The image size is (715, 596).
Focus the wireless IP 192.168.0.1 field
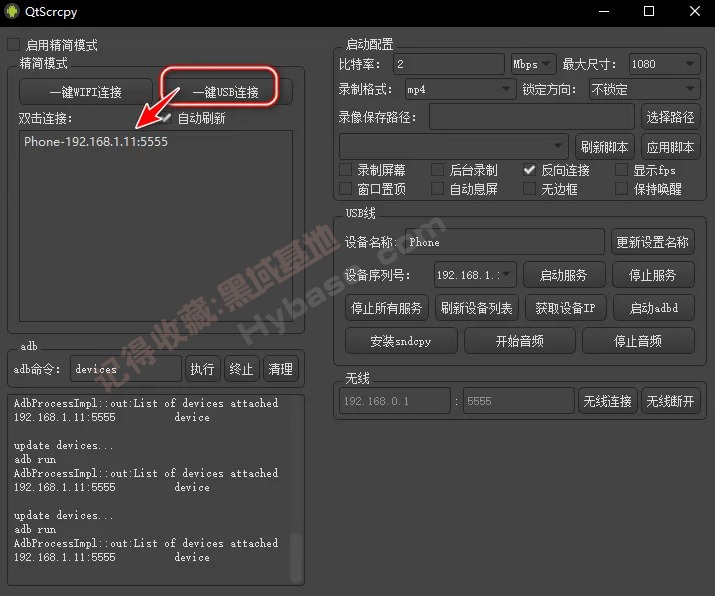pos(395,401)
